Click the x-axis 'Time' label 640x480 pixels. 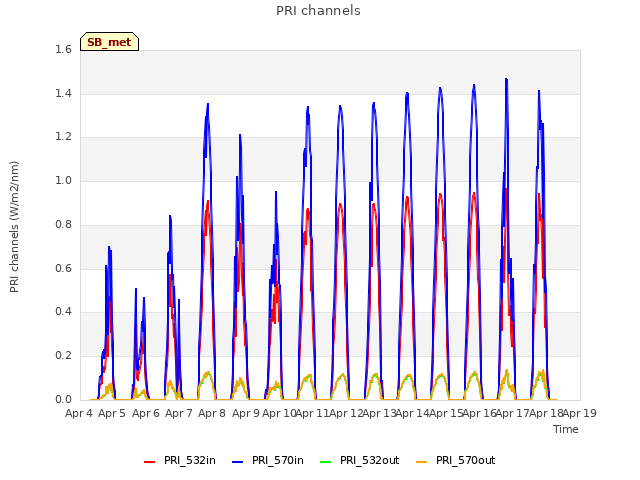(566, 429)
